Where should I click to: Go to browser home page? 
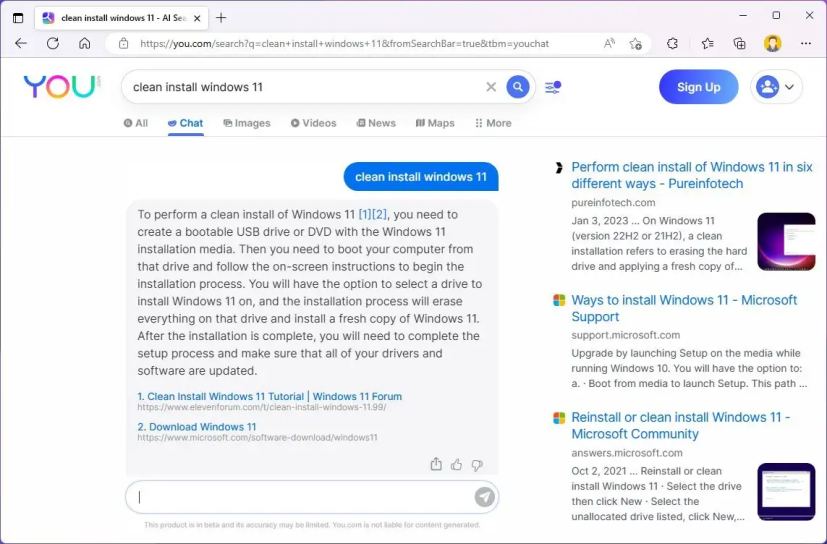click(84, 43)
